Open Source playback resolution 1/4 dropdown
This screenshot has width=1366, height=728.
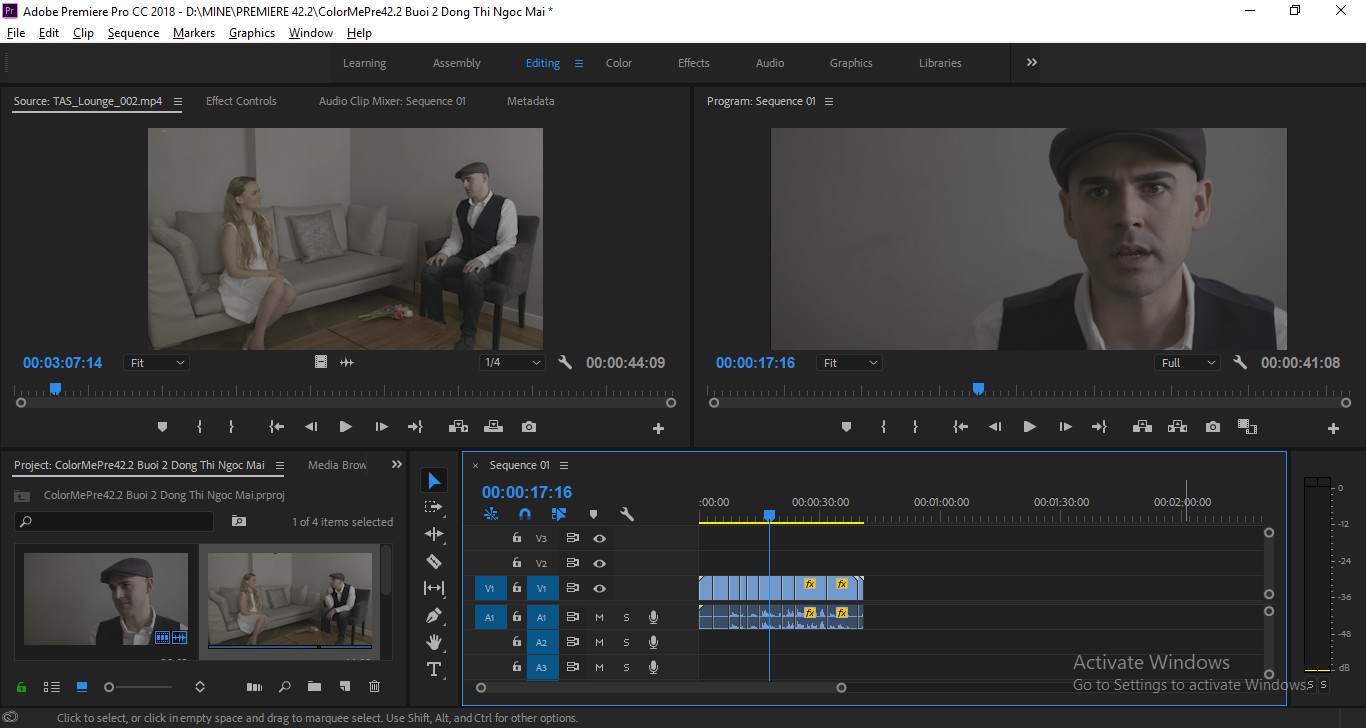pos(511,363)
